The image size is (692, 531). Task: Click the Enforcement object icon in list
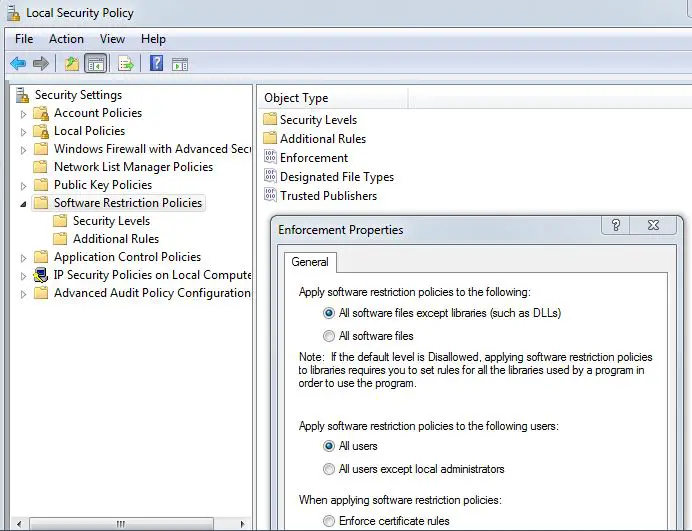pos(270,157)
